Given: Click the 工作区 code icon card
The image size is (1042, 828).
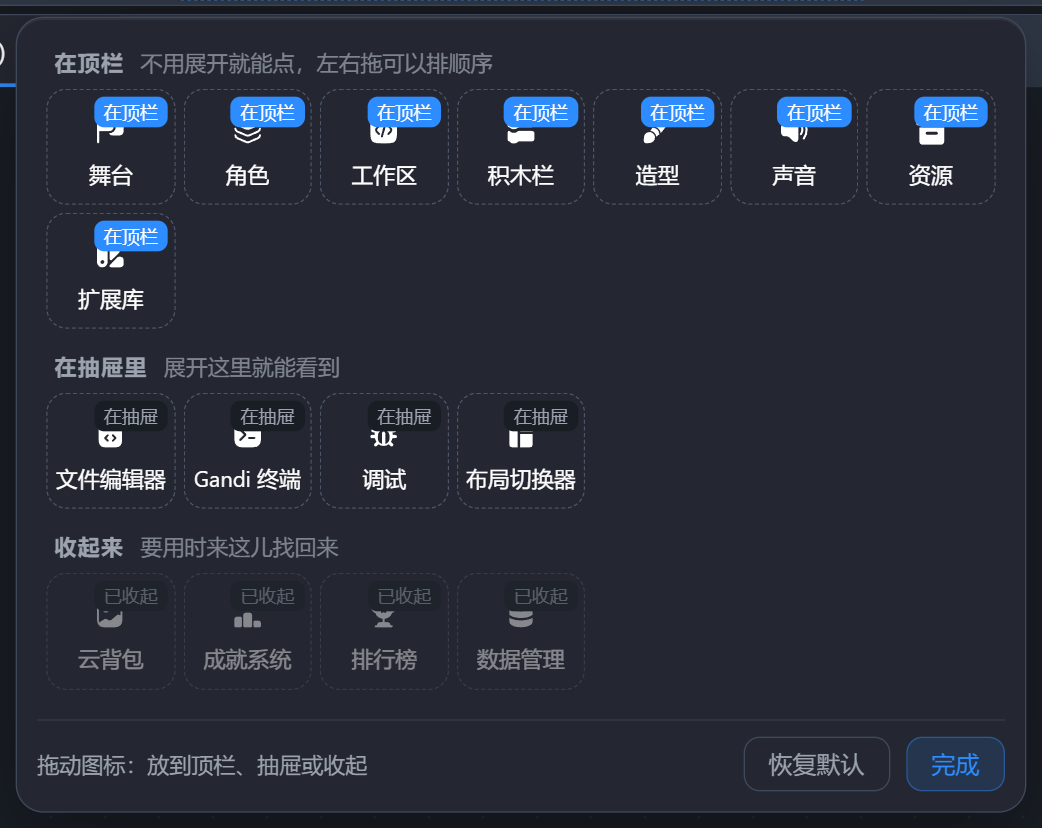Looking at the screenshot, I should (384, 147).
